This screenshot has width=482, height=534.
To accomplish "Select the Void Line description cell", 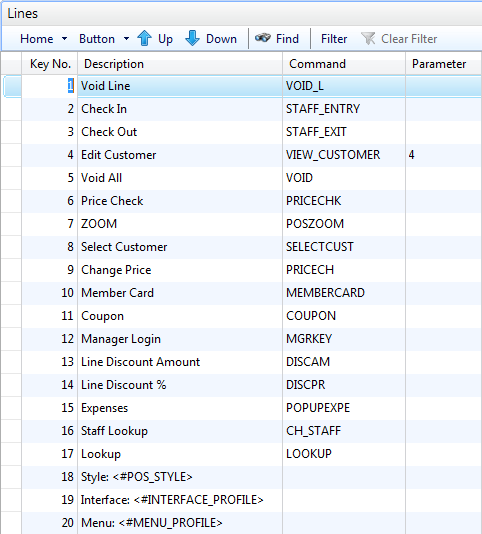I will pyautogui.click(x=180, y=86).
